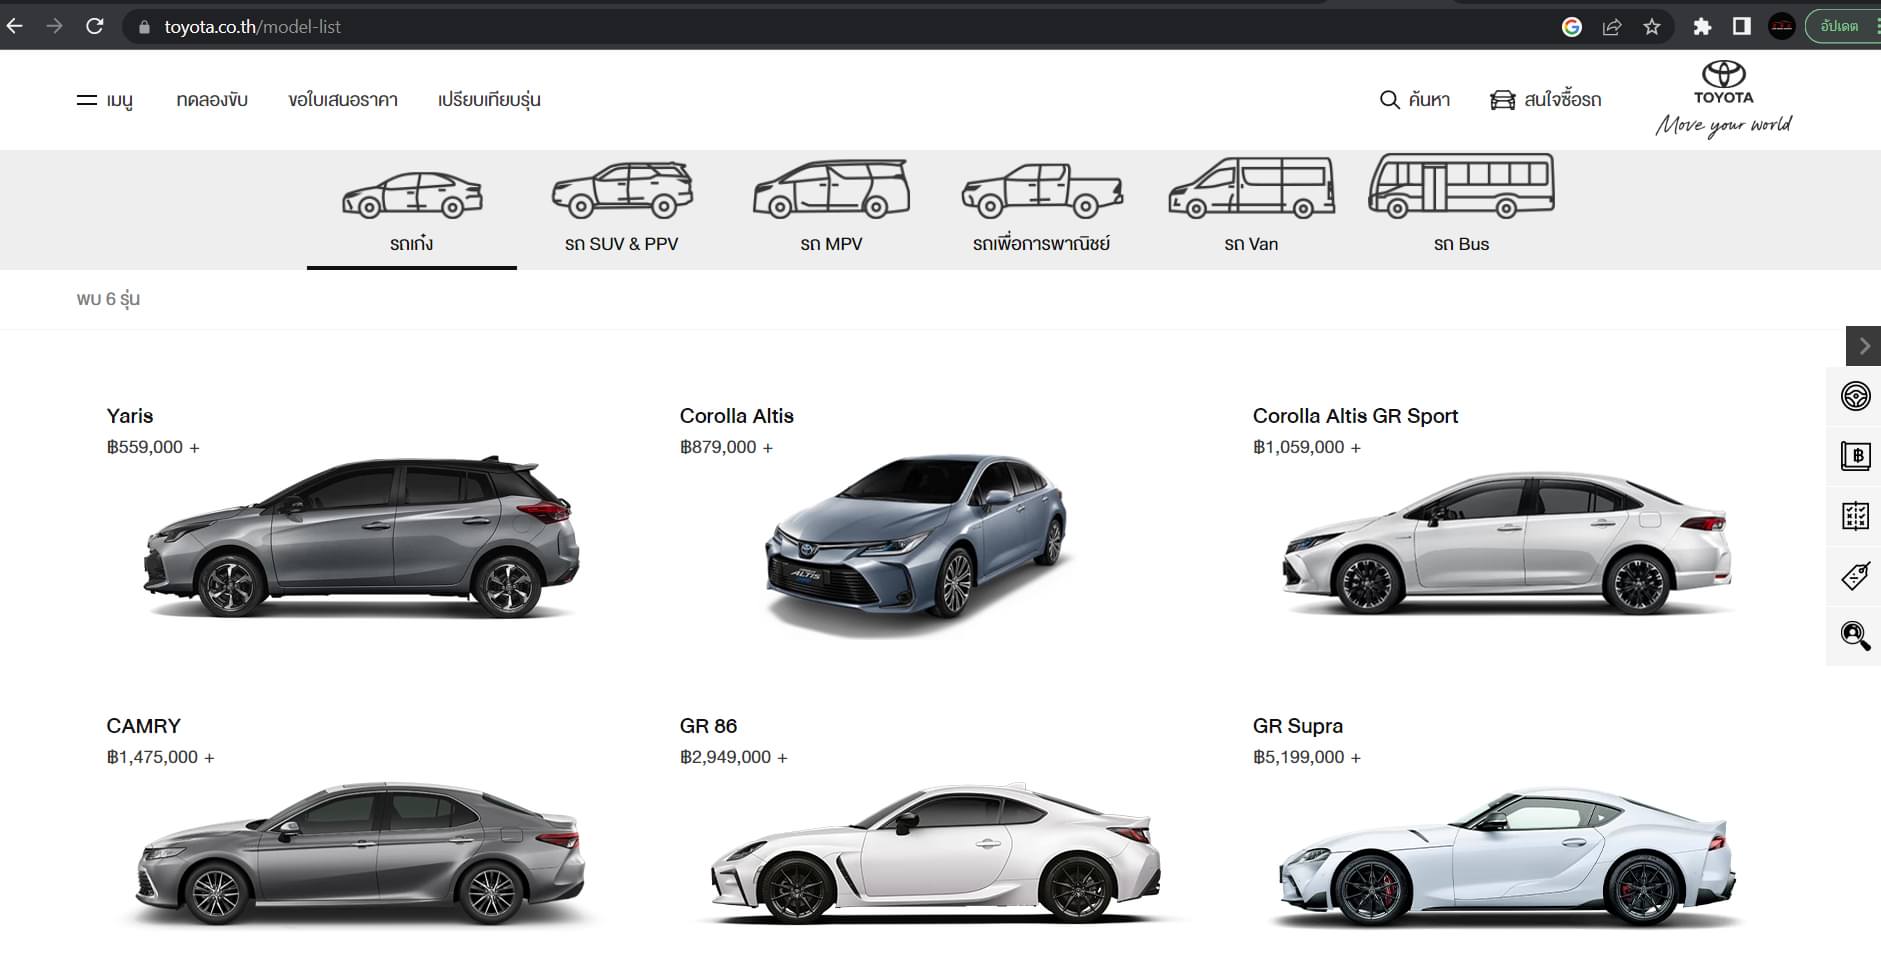The image size is (1881, 979).
Task: Click the Yaris ฿559,000 price
Action: coord(153,447)
